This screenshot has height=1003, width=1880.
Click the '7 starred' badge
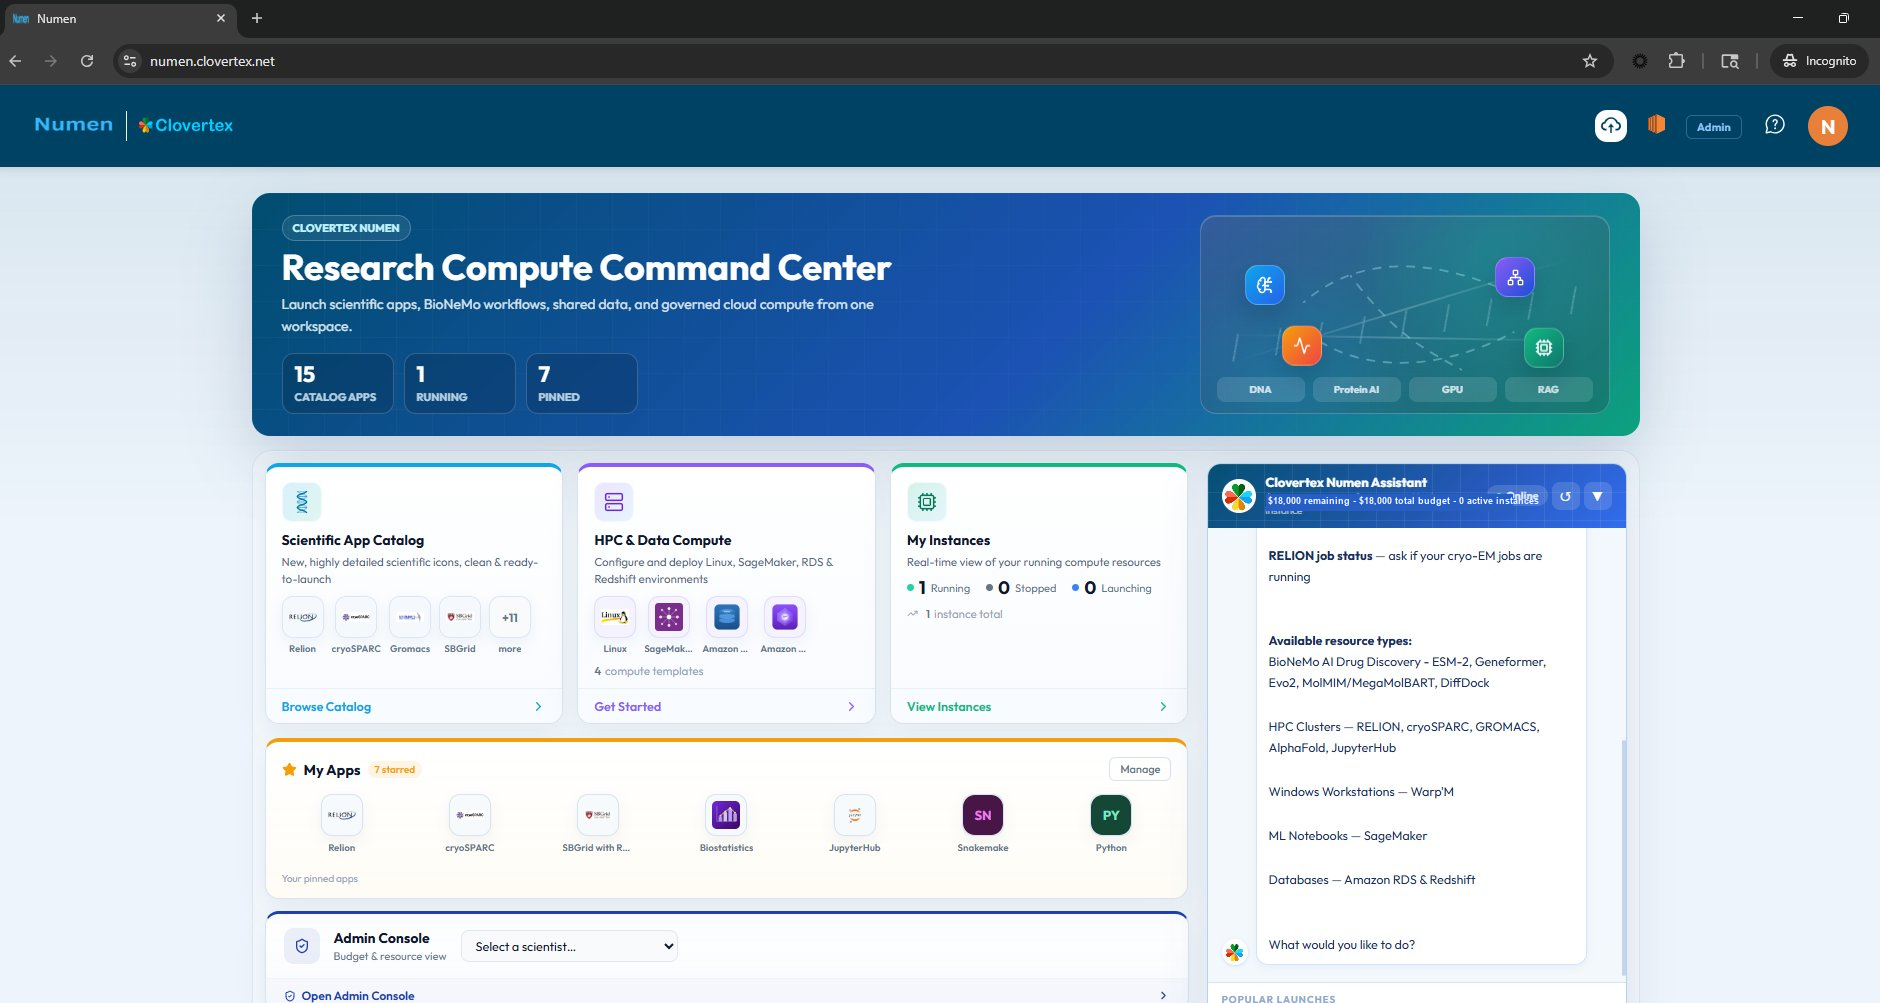(x=395, y=770)
